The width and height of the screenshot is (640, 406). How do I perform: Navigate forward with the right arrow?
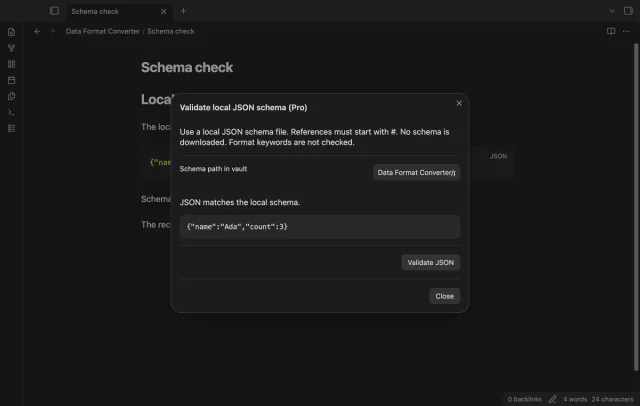click(x=52, y=31)
